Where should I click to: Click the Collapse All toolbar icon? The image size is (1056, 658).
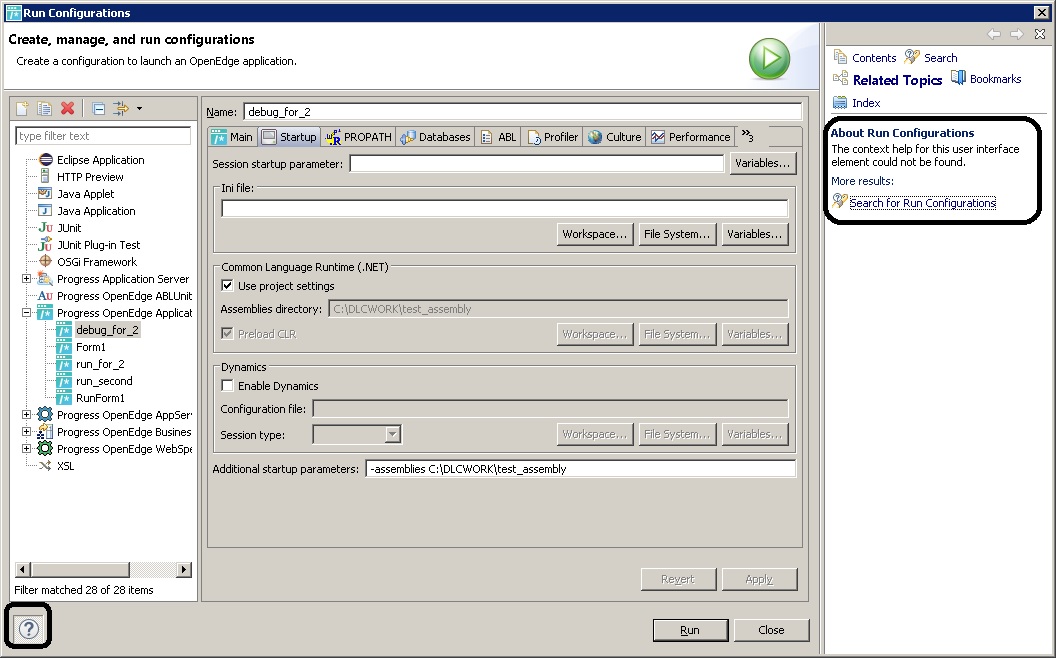coord(98,108)
